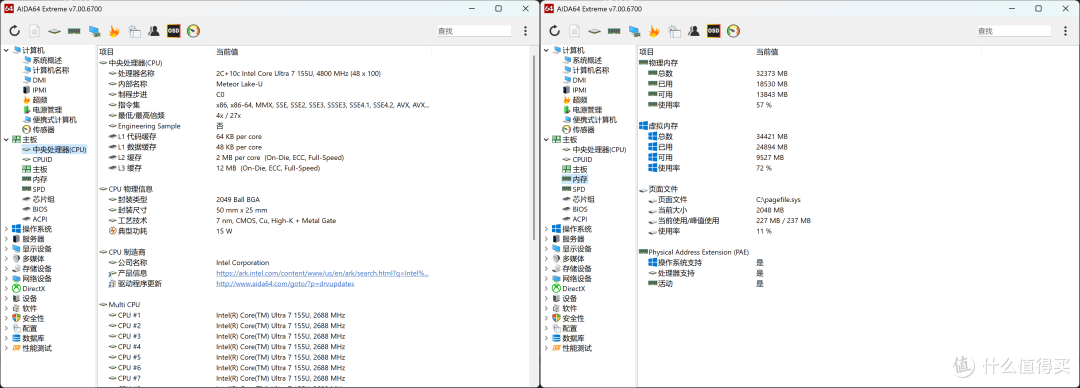This screenshot has width=1080, height=388.
Task: Select 中央处理器(CPU) in right window tree
Action: click(599, 150)
